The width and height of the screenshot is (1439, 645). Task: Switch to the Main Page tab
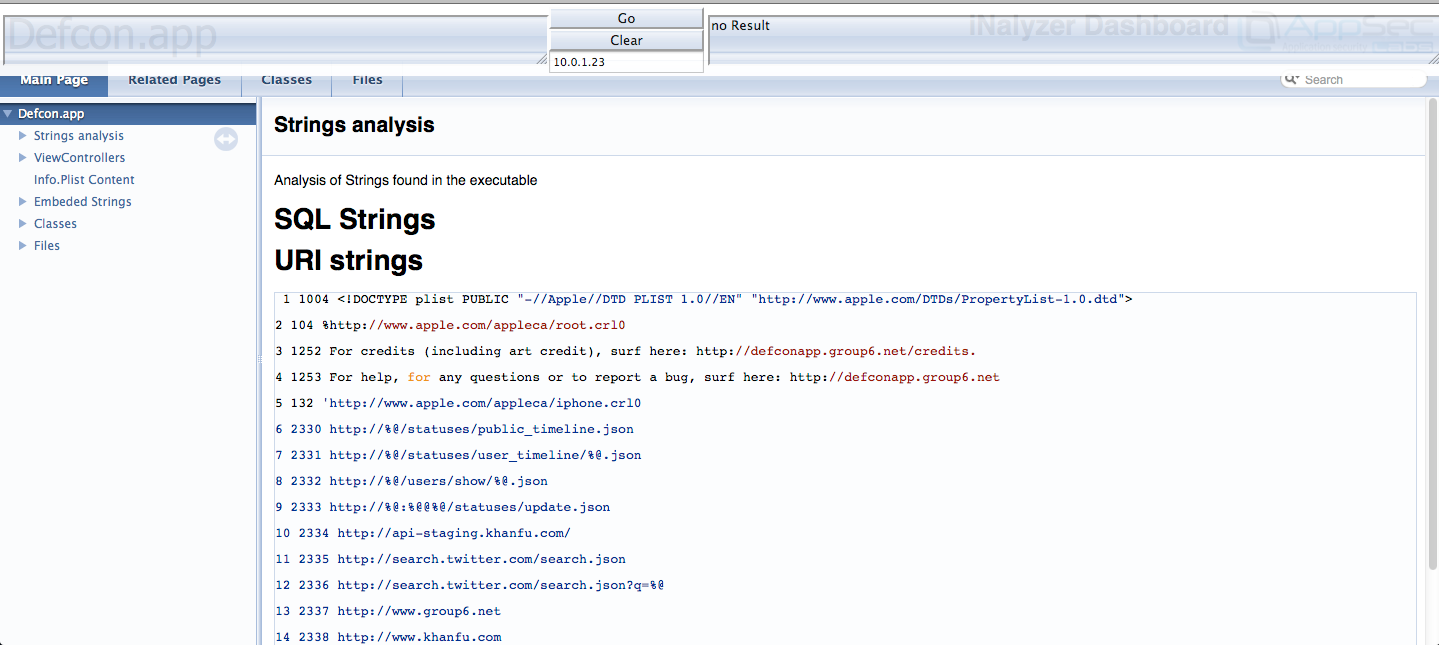pos(54,80)
